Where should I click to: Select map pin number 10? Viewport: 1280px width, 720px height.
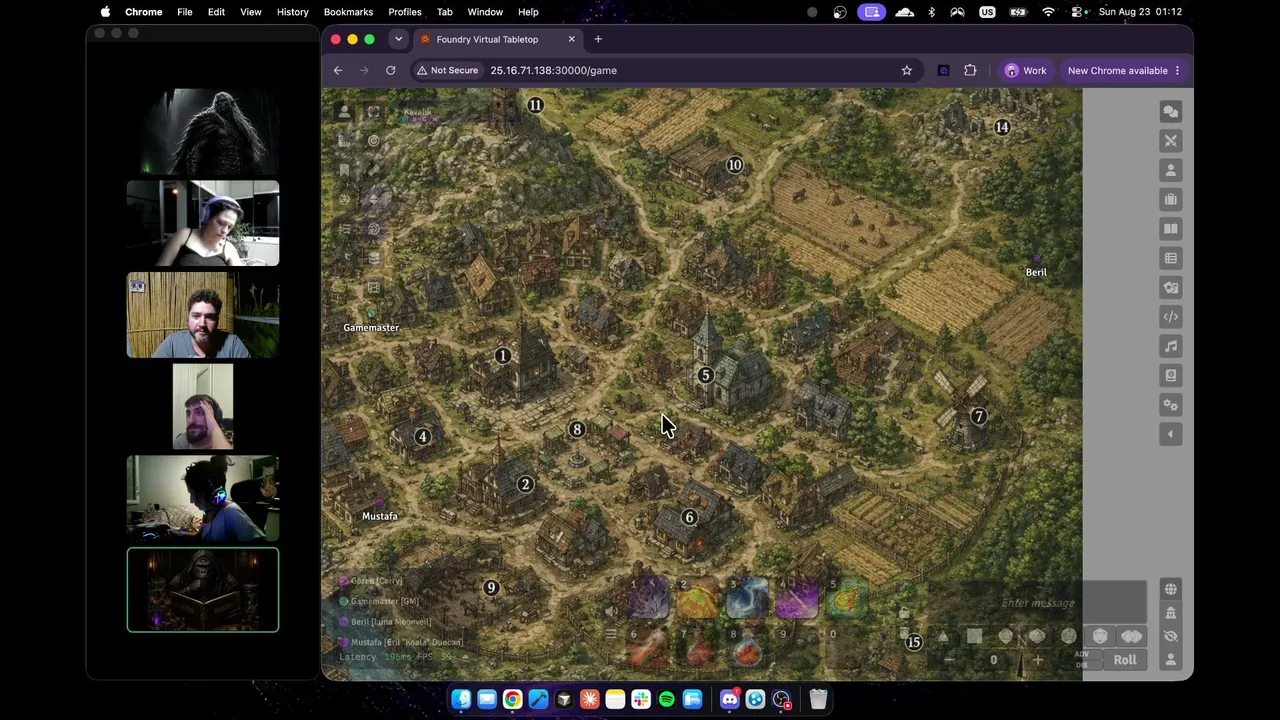pyautogui.click(x=735, y=165)
